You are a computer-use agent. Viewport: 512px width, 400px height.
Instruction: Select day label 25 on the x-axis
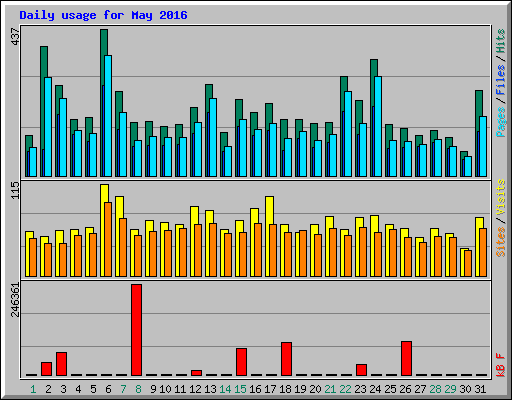tap(390, 389)
